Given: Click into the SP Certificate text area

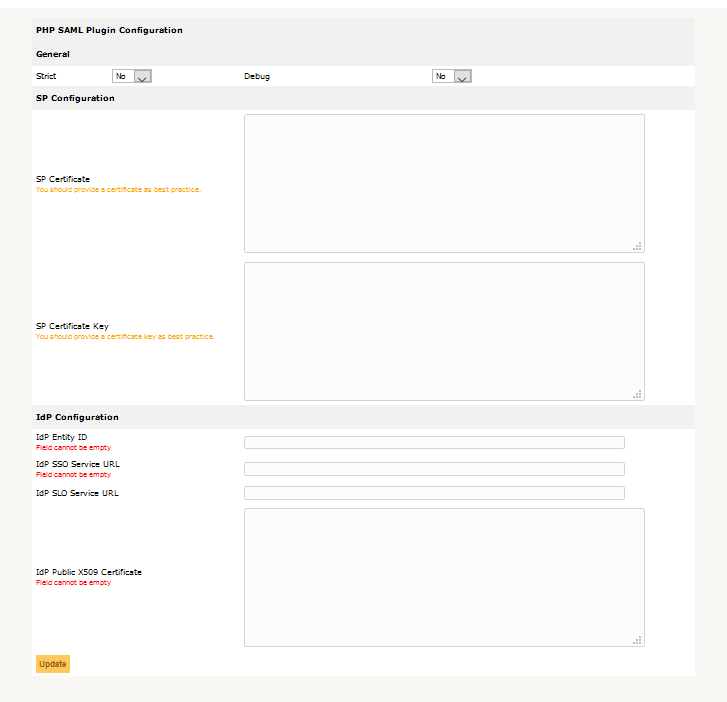Looking at the screenshot, I should click(x=444, y=184).
